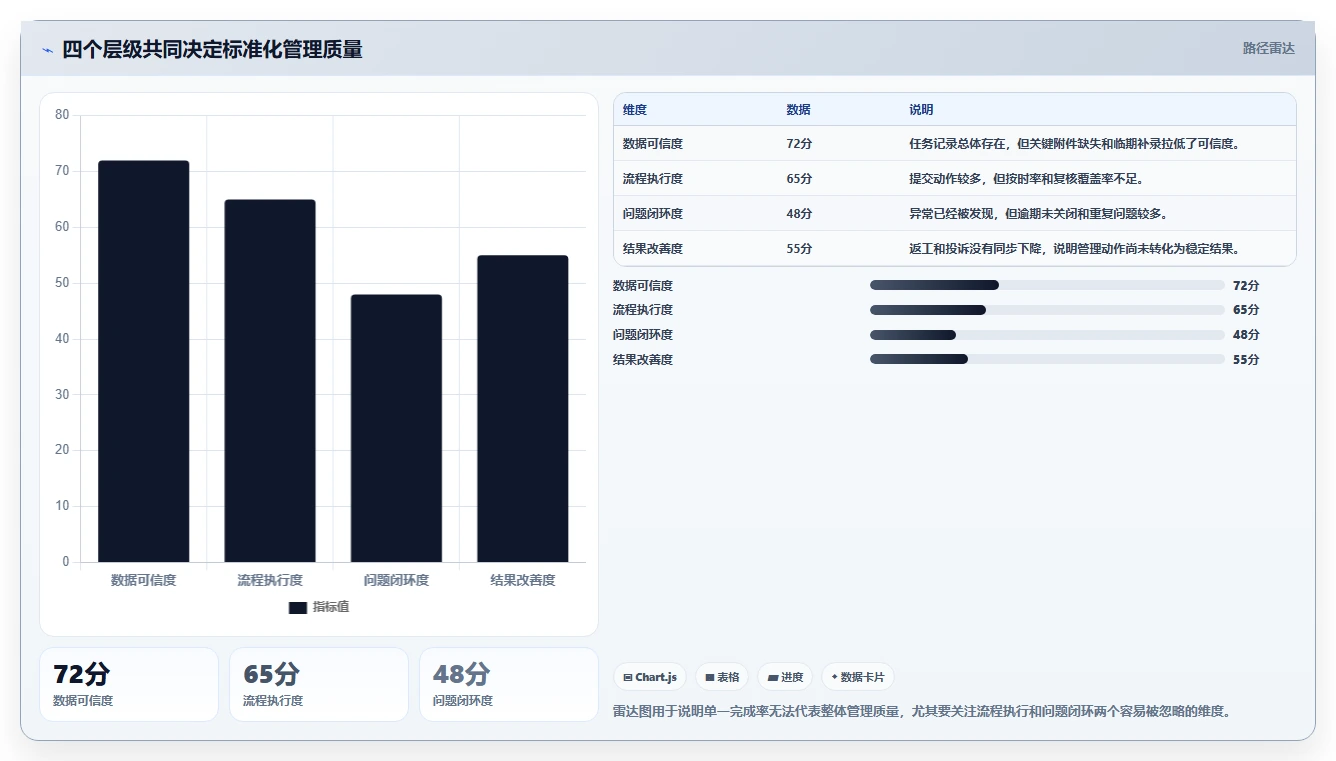The image size is (1336, 761).
Task: Click the description starting 任务记录总体存在
Action: pos(1075,144)
